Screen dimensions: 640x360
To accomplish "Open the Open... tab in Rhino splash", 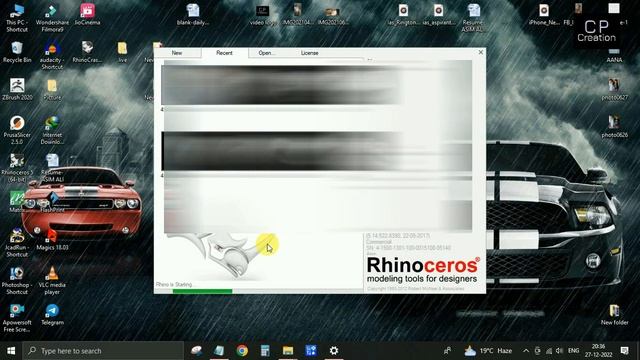I will tap(267, 53).
